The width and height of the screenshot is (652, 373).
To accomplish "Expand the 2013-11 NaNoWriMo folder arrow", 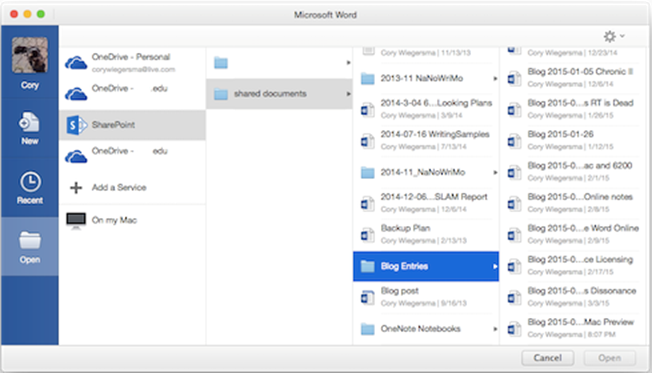I will (x=495, y=78).
